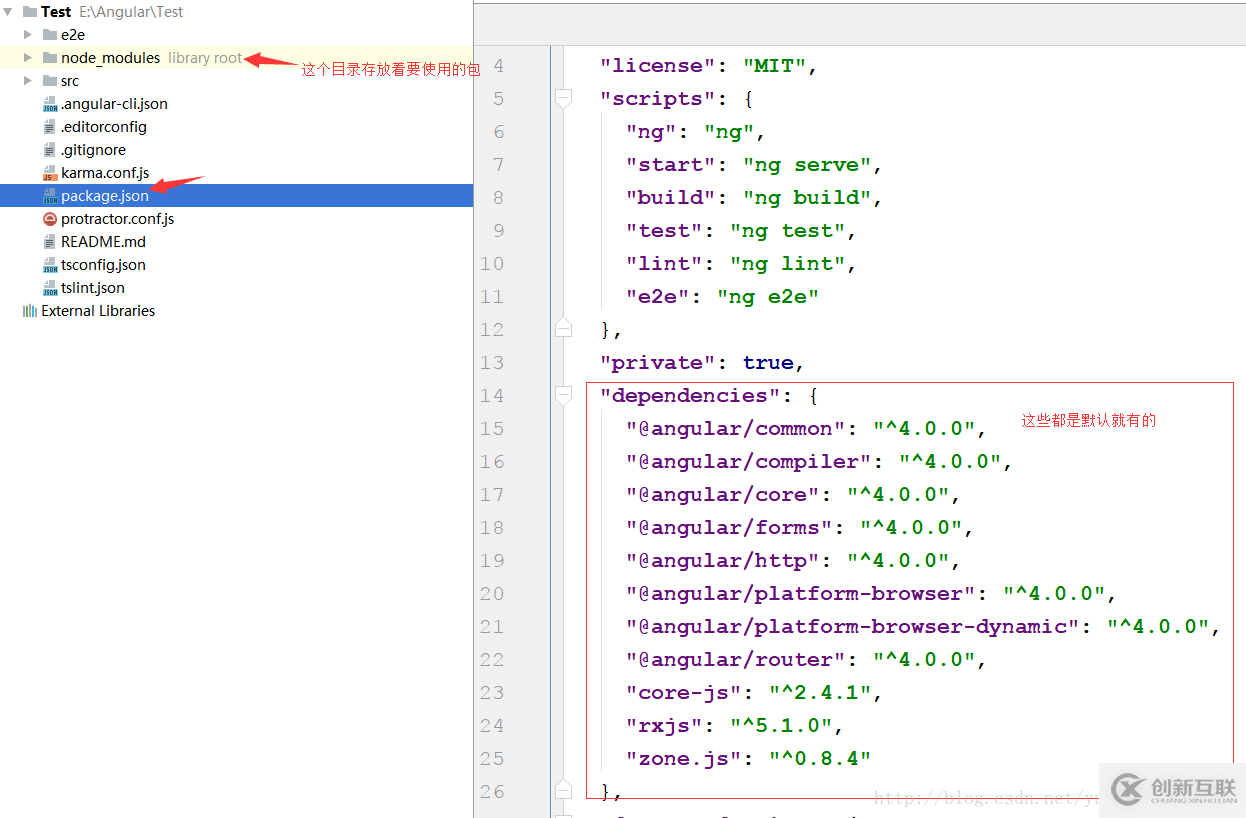
Task: Click the package.json file icon
Action: pyautogui.click(x=50, y=196)
